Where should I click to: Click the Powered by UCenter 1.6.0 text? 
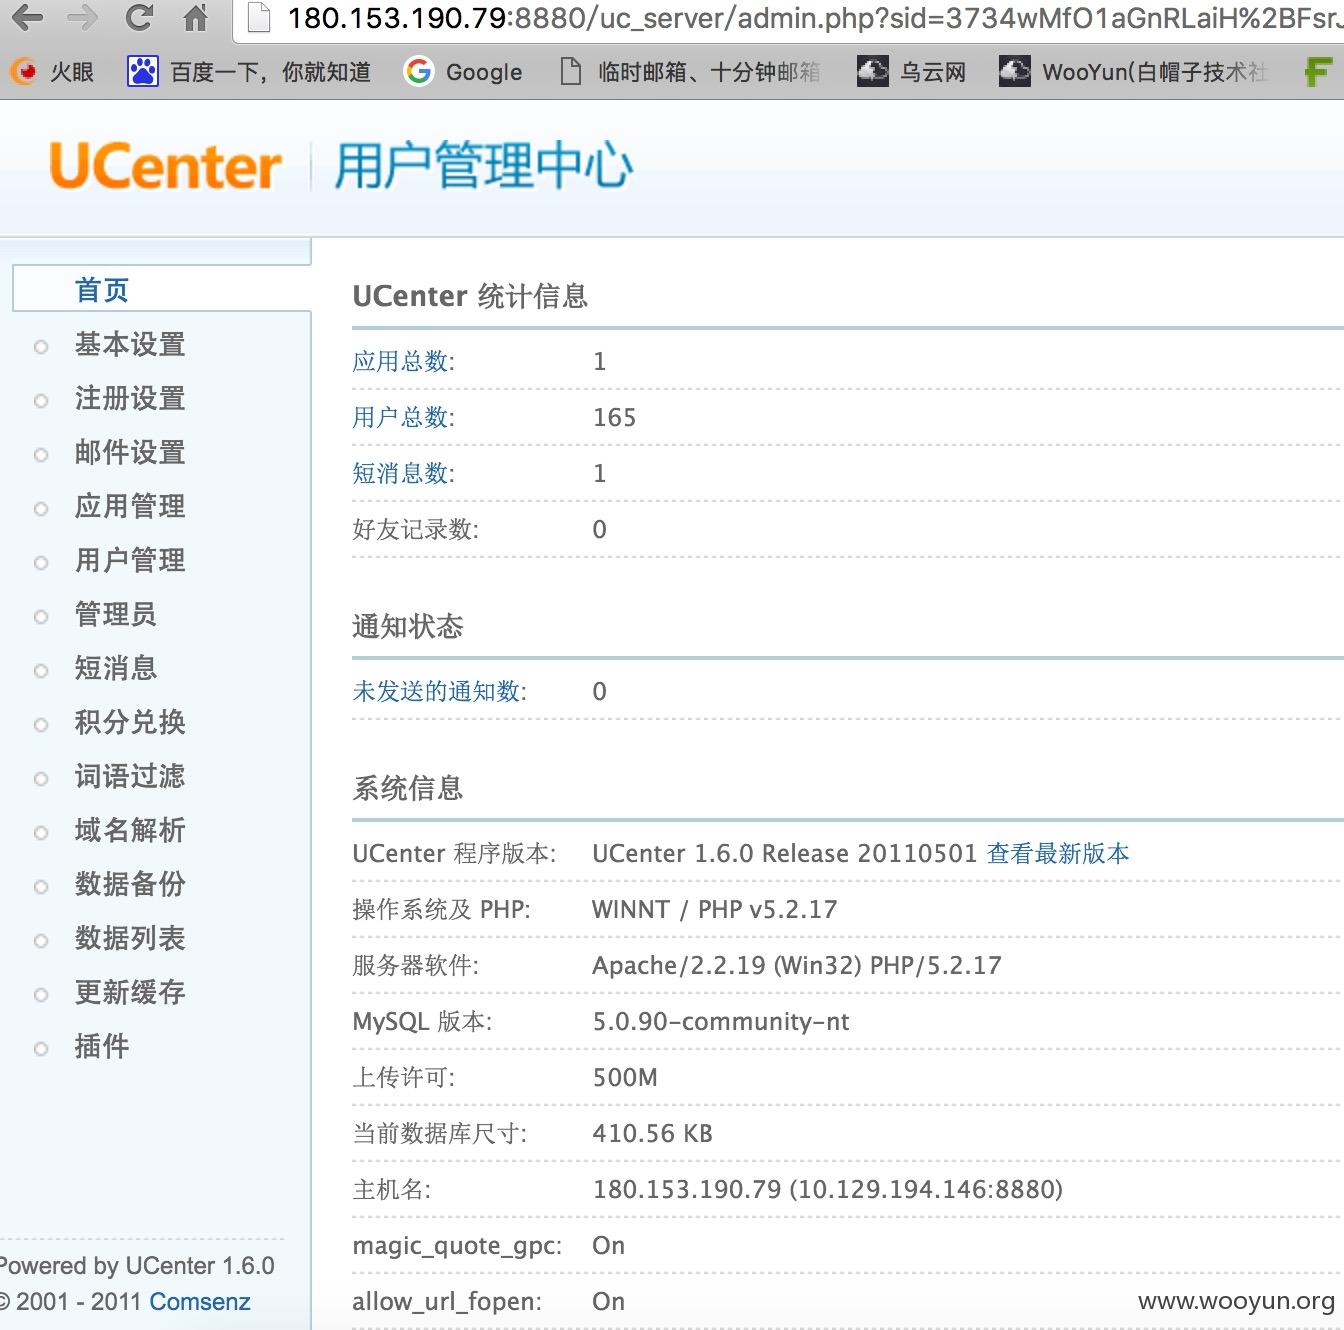[136, 1265]
